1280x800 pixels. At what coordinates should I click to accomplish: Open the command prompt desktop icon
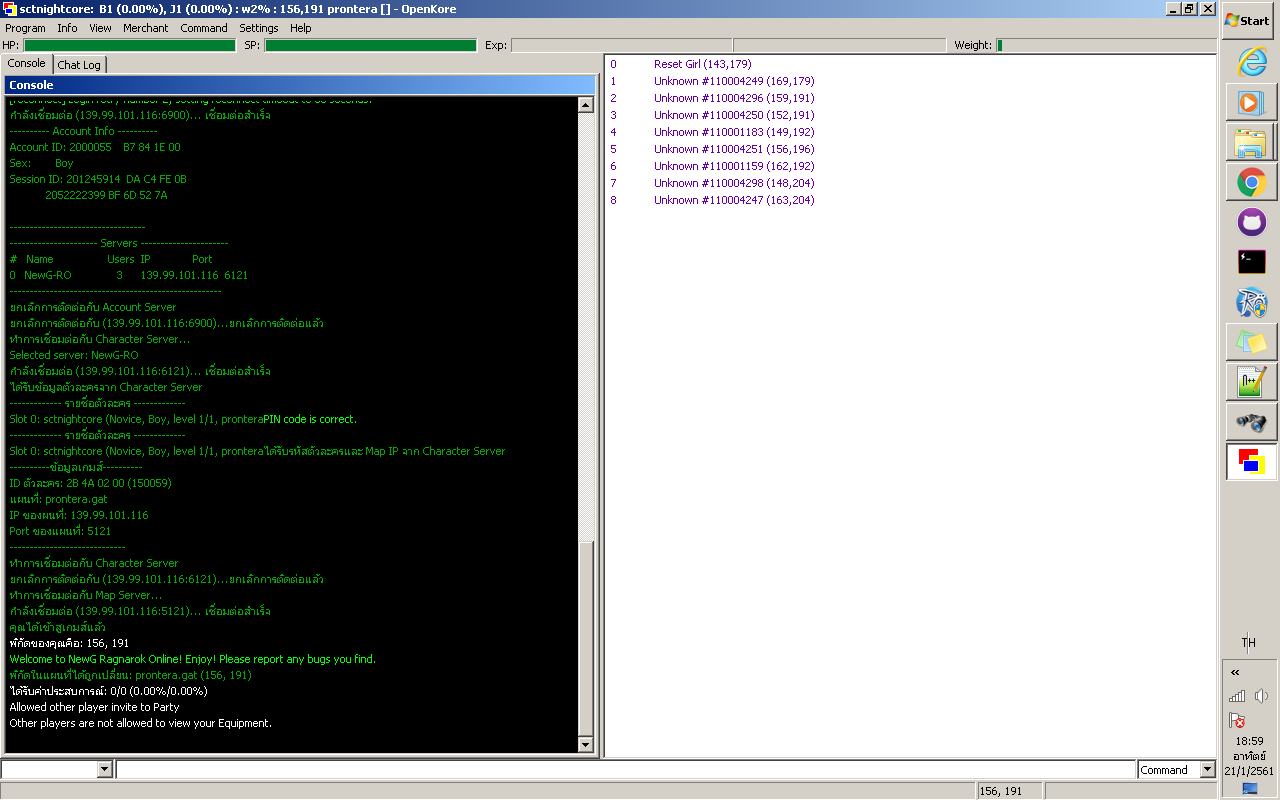pos(1251,260)
